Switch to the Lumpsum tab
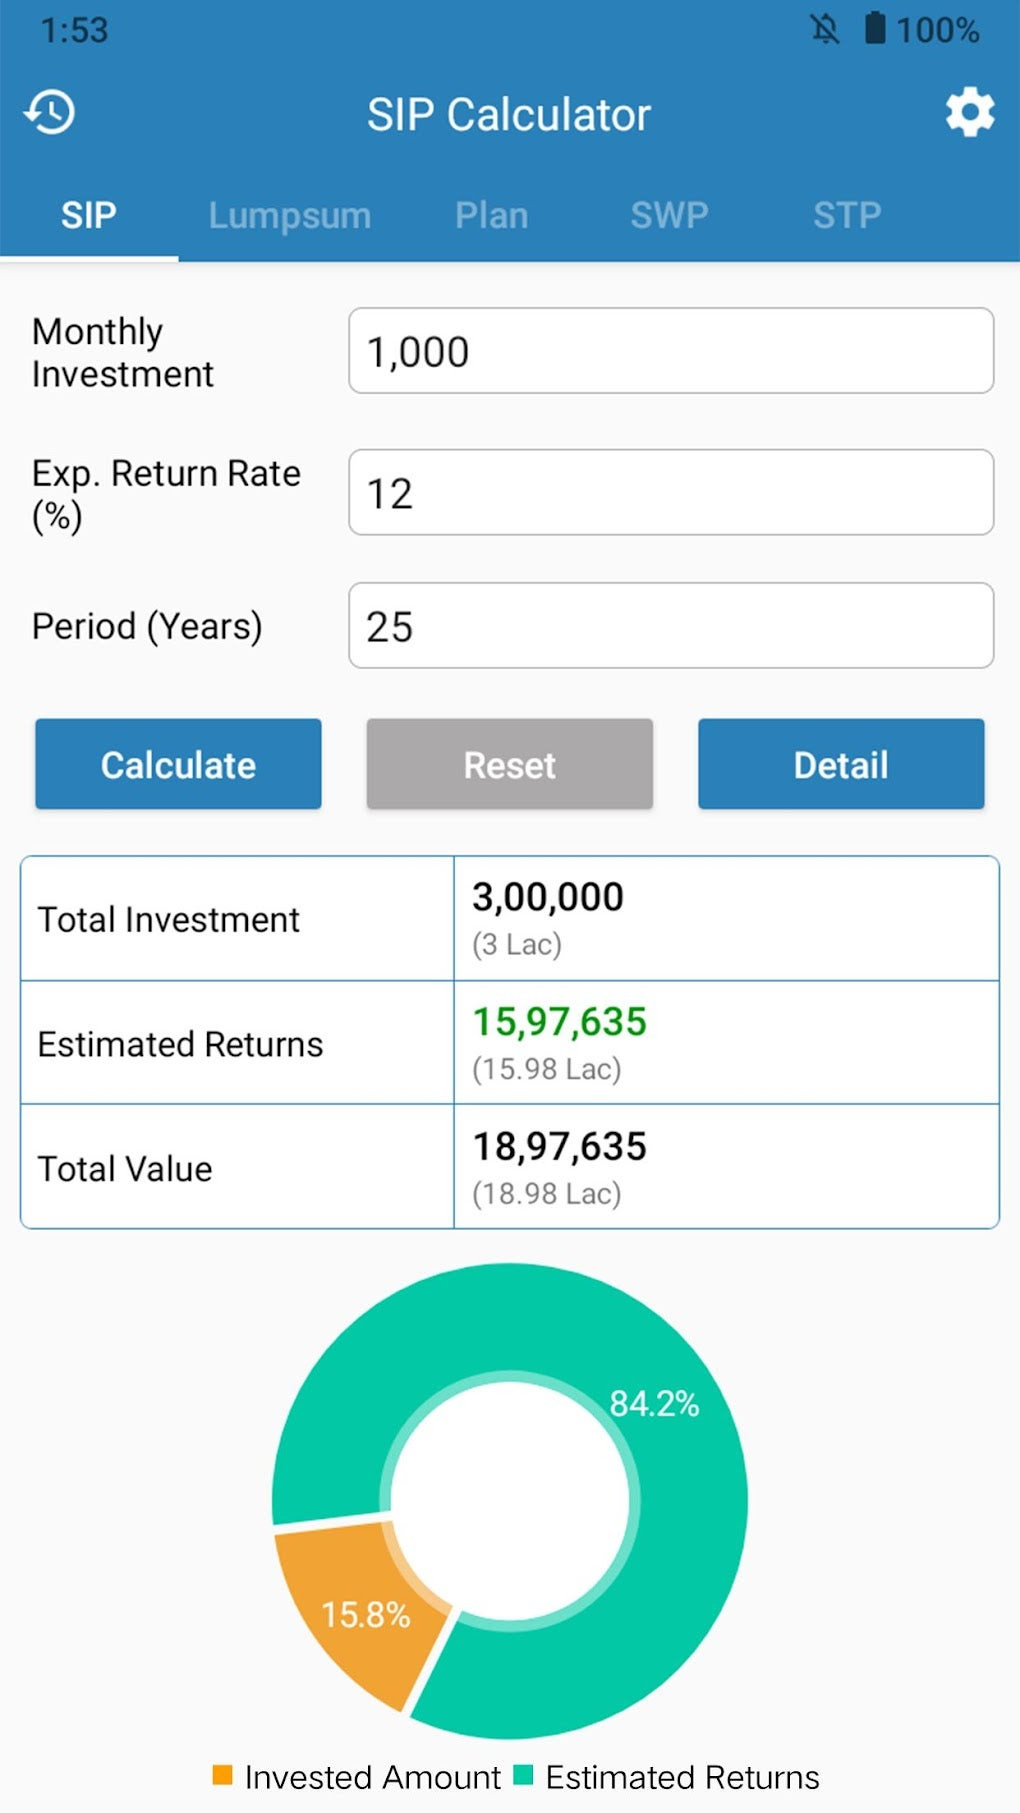The height and width of the screenshot is (1813, 1020). (289, 215)
